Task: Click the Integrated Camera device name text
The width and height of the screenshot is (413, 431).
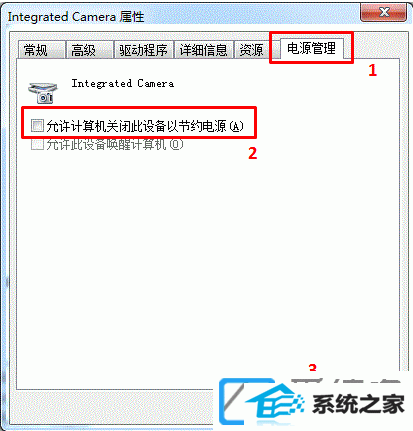Action: (123, 83)
